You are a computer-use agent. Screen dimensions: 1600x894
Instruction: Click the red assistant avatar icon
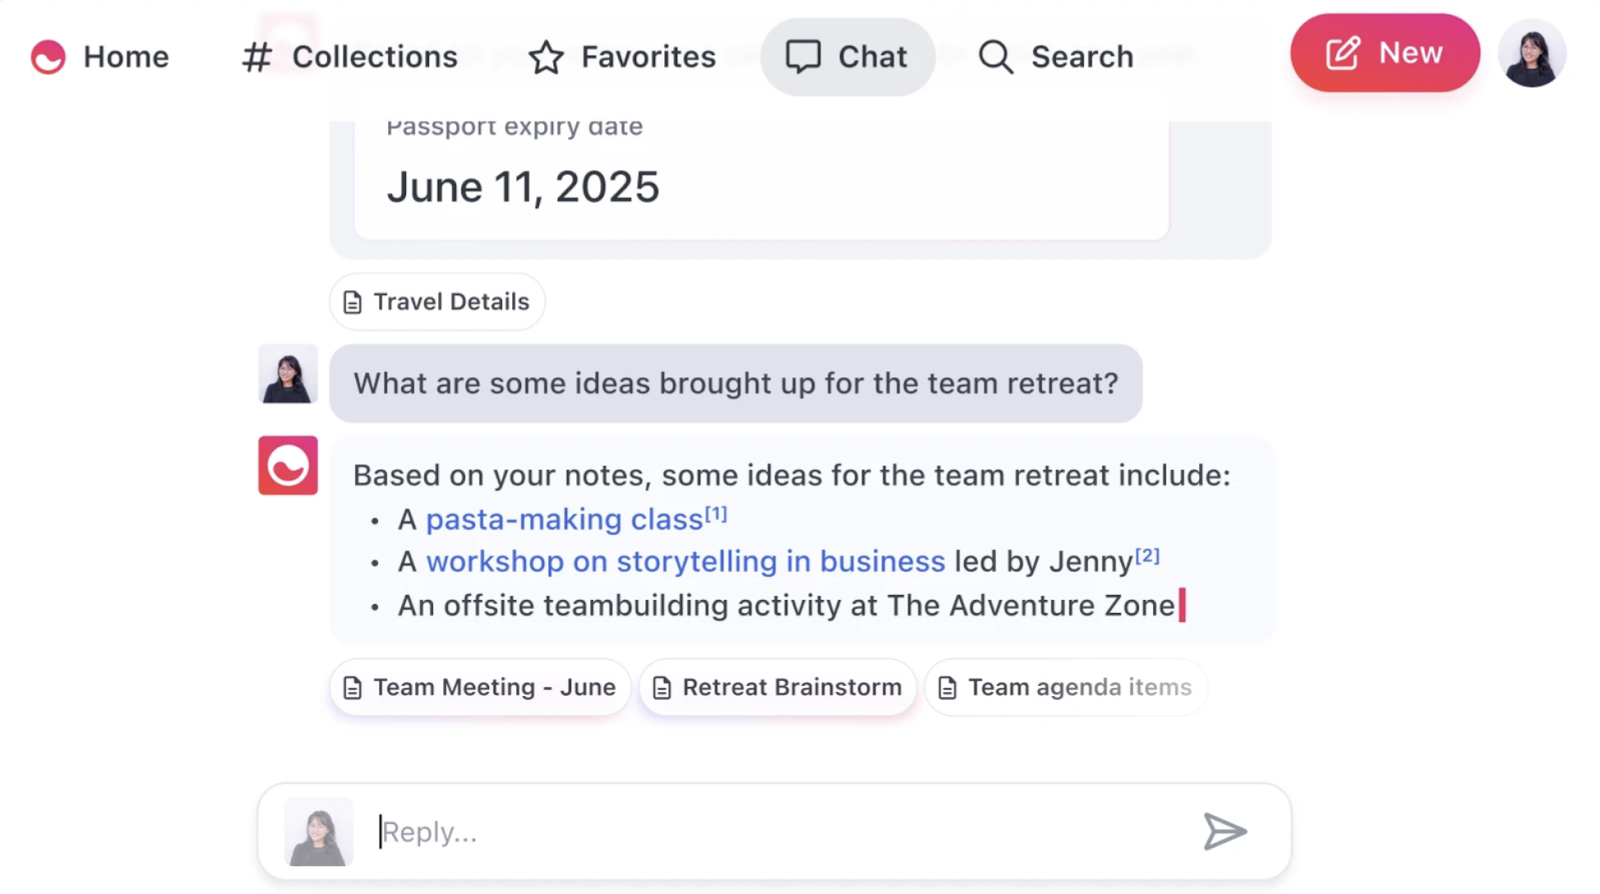(x=288, y=465)
